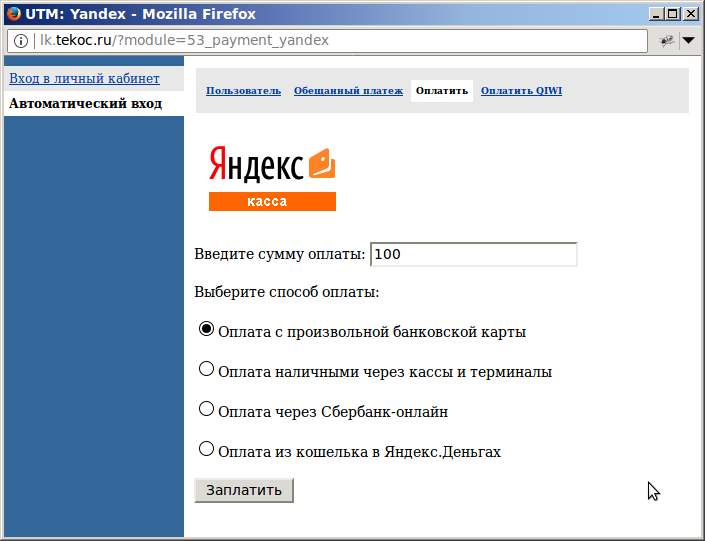Choose cash payment via terminals radio
Screen dimensions: 705x541
(206, 369)
